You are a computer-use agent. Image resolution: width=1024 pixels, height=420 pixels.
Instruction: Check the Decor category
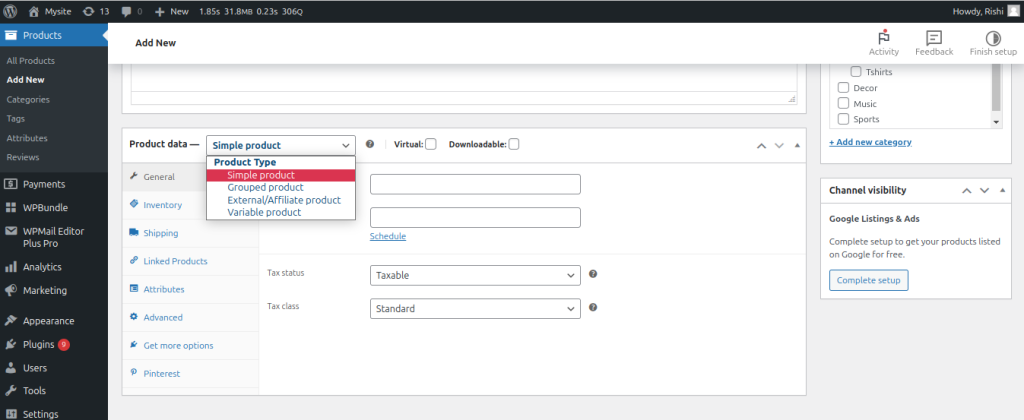[x=843, y=88]
